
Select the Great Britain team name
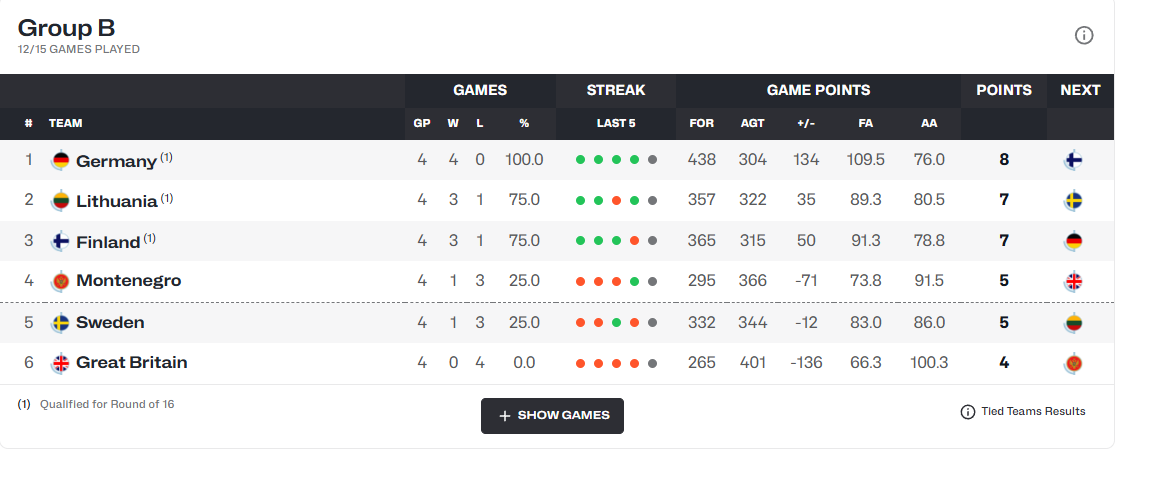(x=132, y=363)
